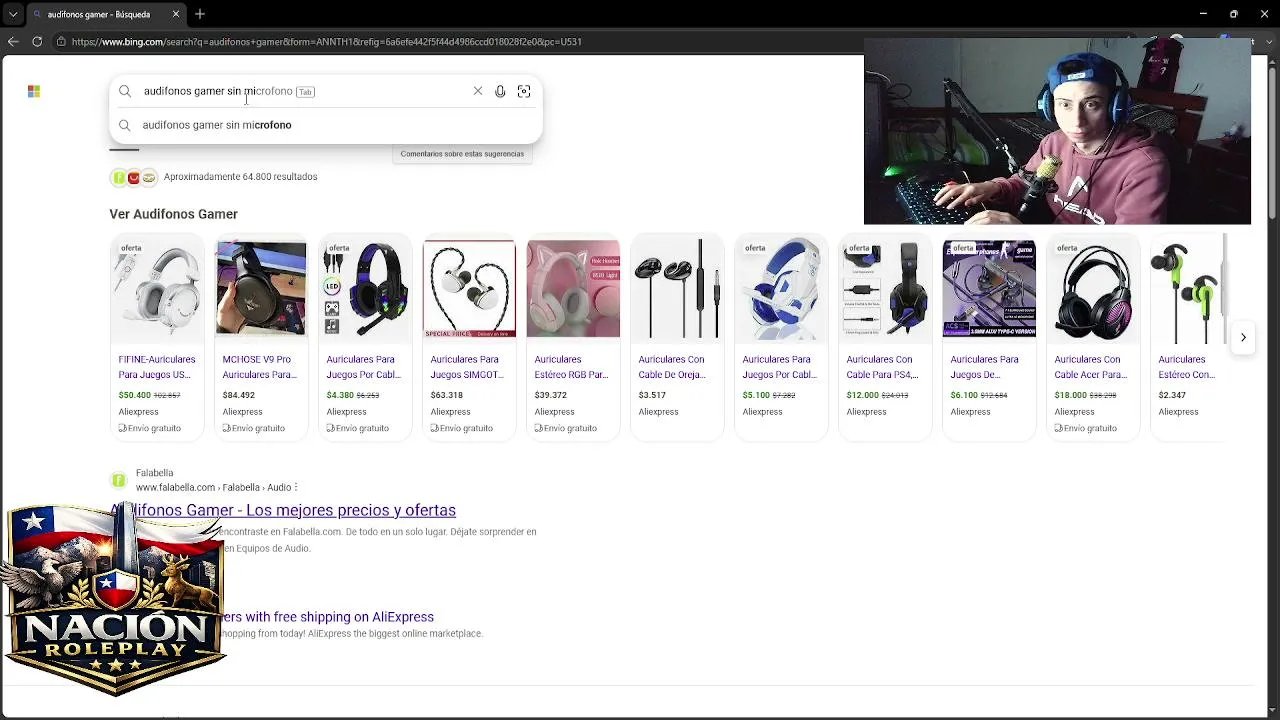Open visual search camera icon

[x=524, y=91]
